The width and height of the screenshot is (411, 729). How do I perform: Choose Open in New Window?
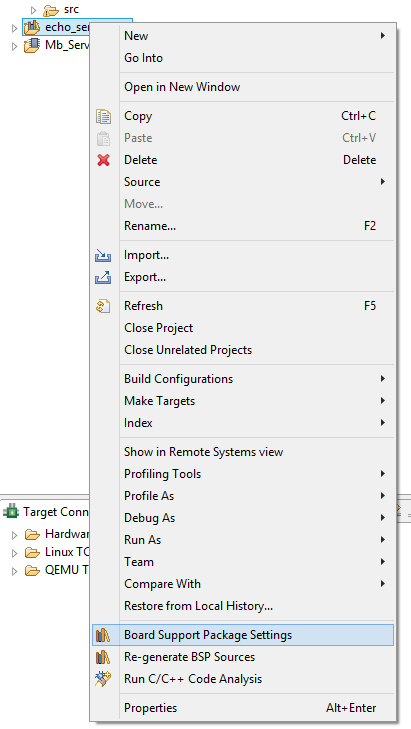[x=243, y=87]
